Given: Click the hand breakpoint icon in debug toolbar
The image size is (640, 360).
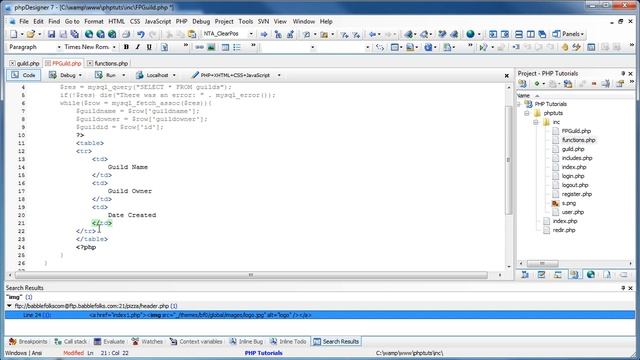Looking at the screenshot, I should pyautogui.click(x=565, y=47).
